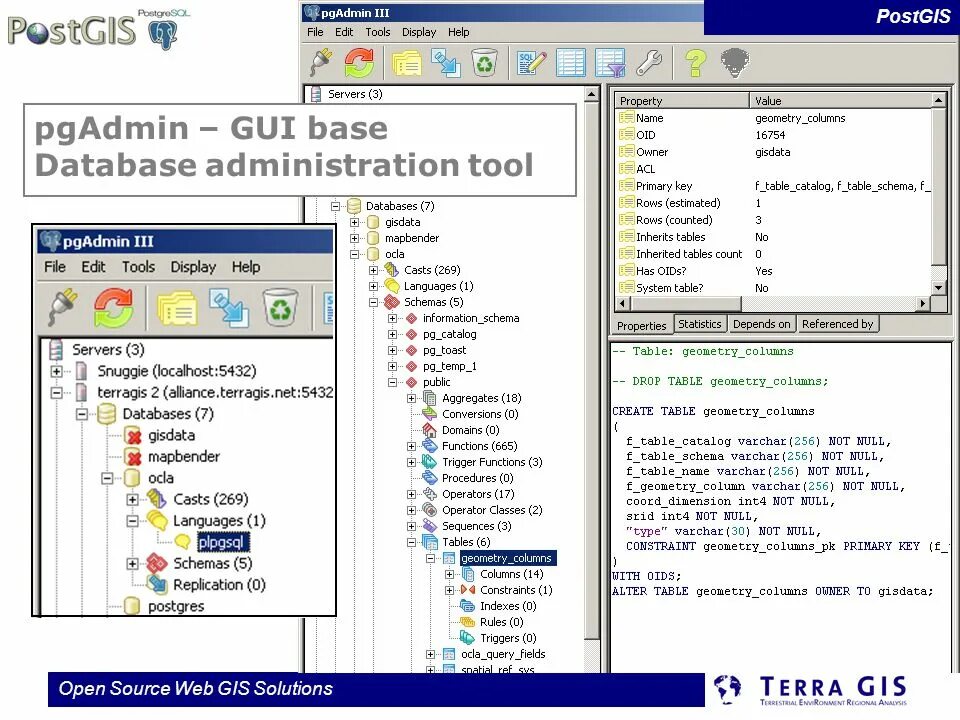Screen dimensions: 960x720
Task: Select Trigger Functions (3) in the tree
Action: pos(492,462)
